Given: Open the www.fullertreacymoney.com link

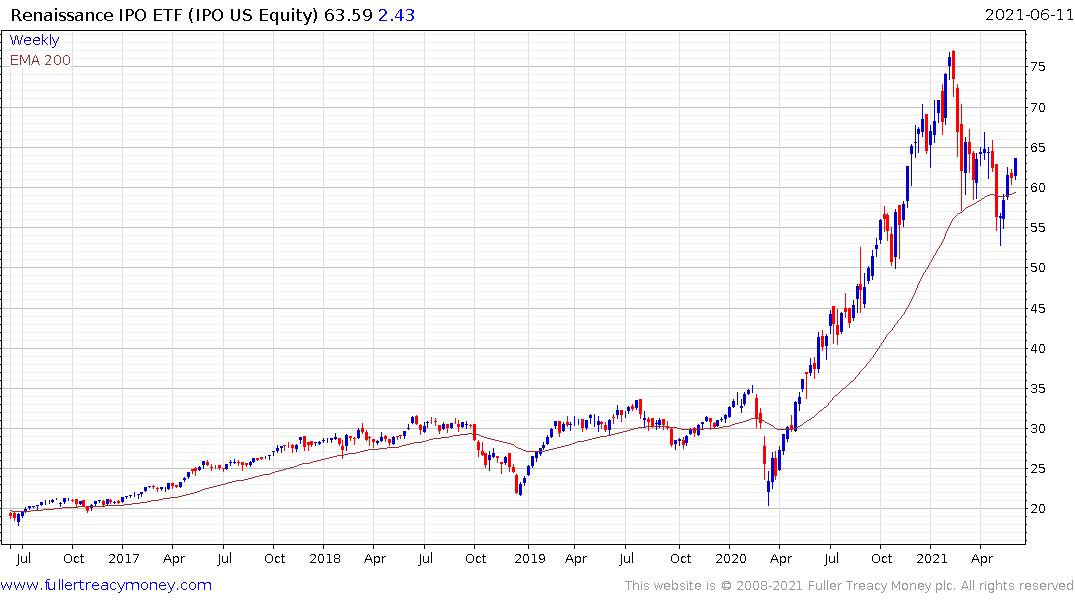Looking at the screenshot, I should pos(106,586).
